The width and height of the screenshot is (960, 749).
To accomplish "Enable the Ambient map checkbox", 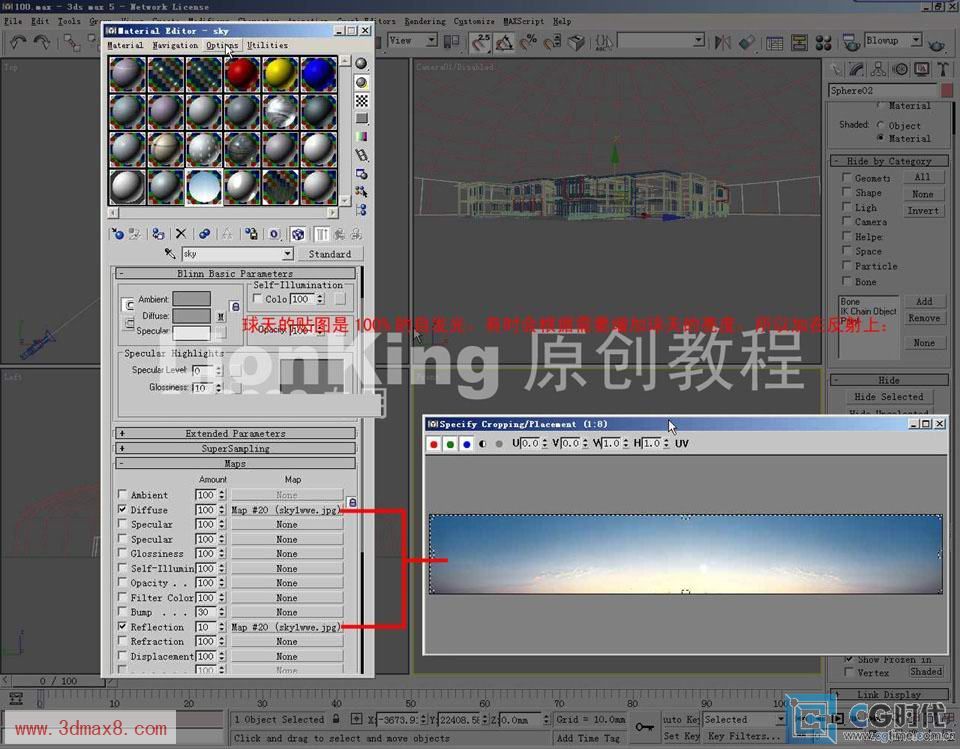I will (122, 494).
